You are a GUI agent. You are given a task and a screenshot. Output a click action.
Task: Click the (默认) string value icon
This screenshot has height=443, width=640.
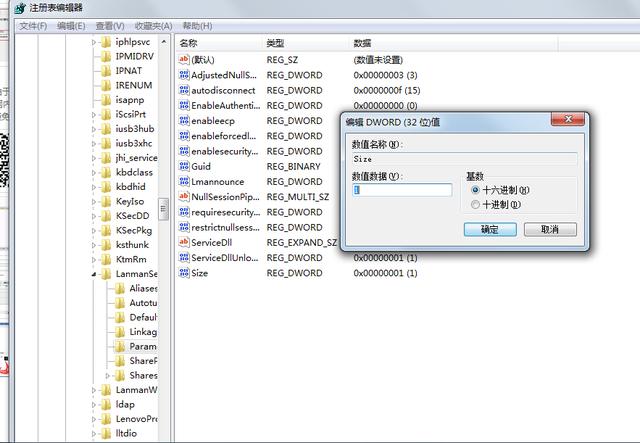(x=184, y=60)
